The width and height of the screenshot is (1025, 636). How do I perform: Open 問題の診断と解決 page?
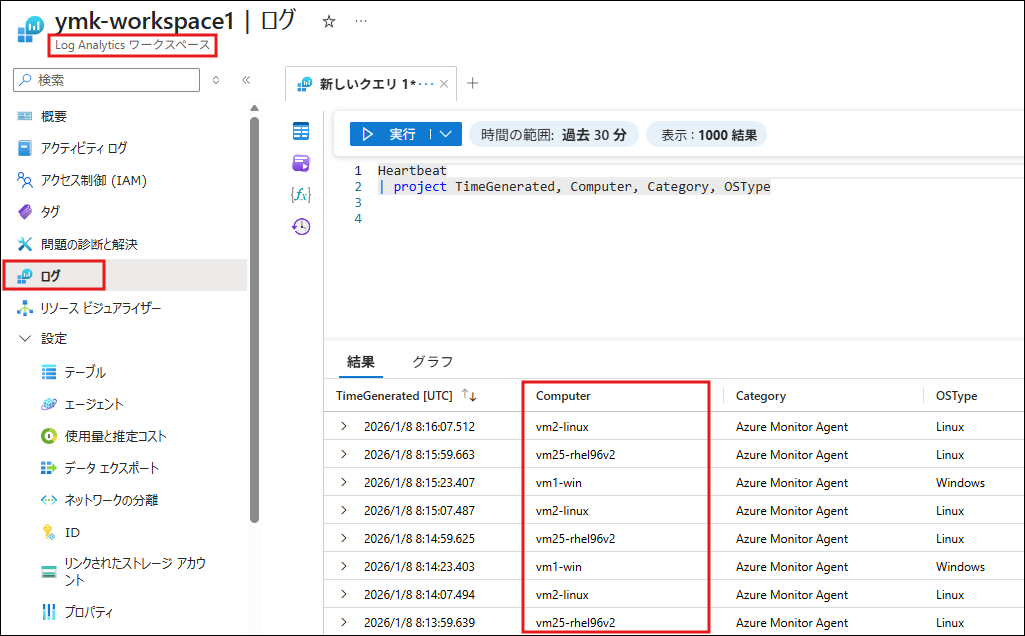(89, 244)
